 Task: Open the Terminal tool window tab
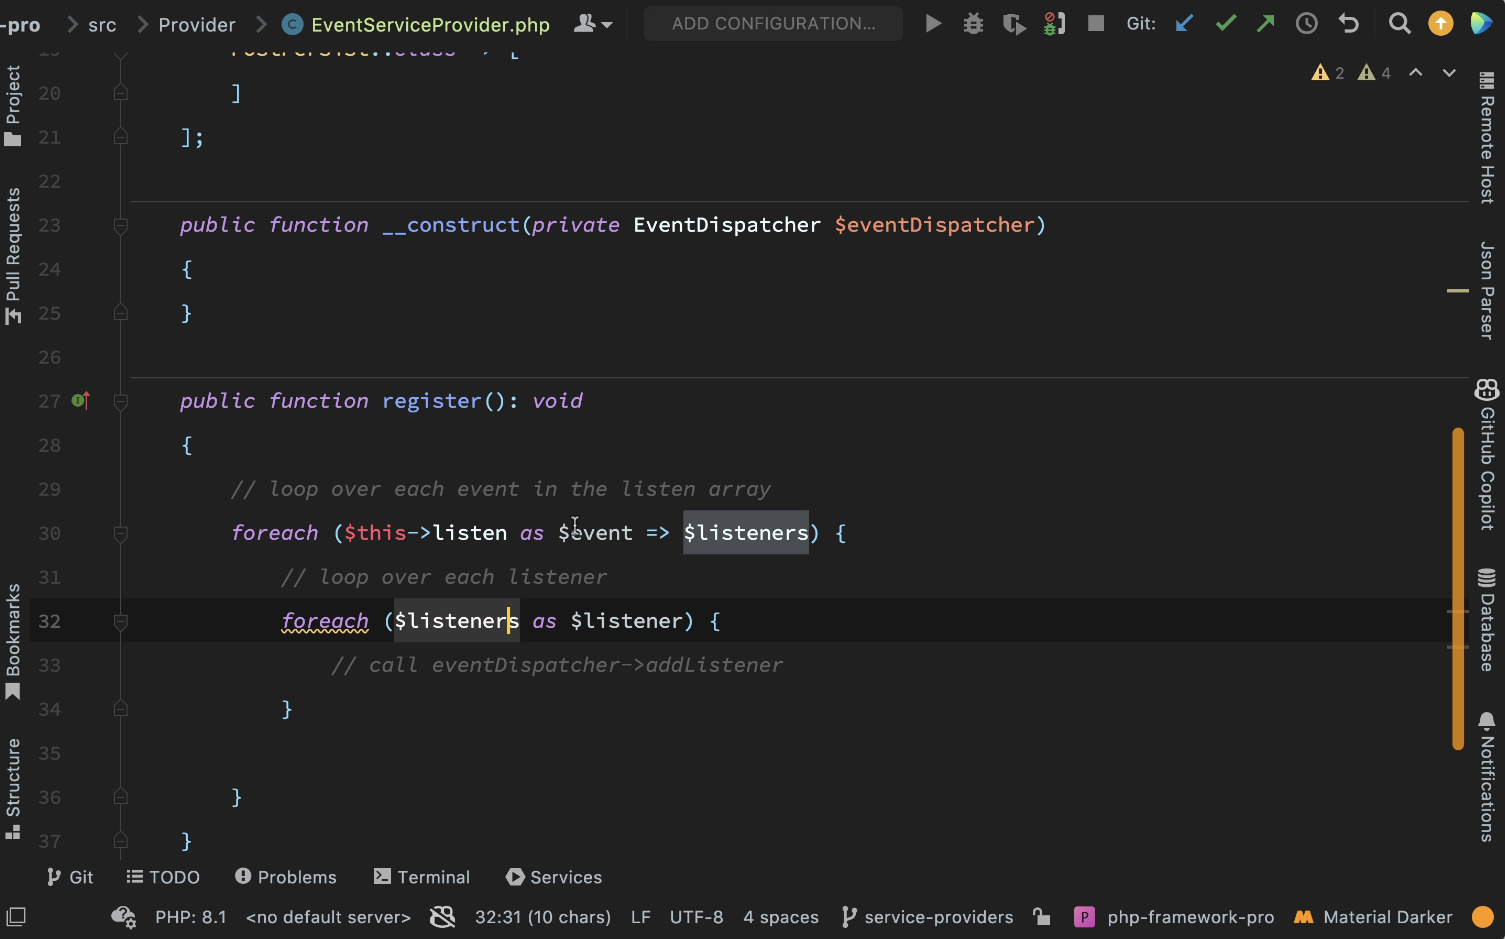click(421, 877)
